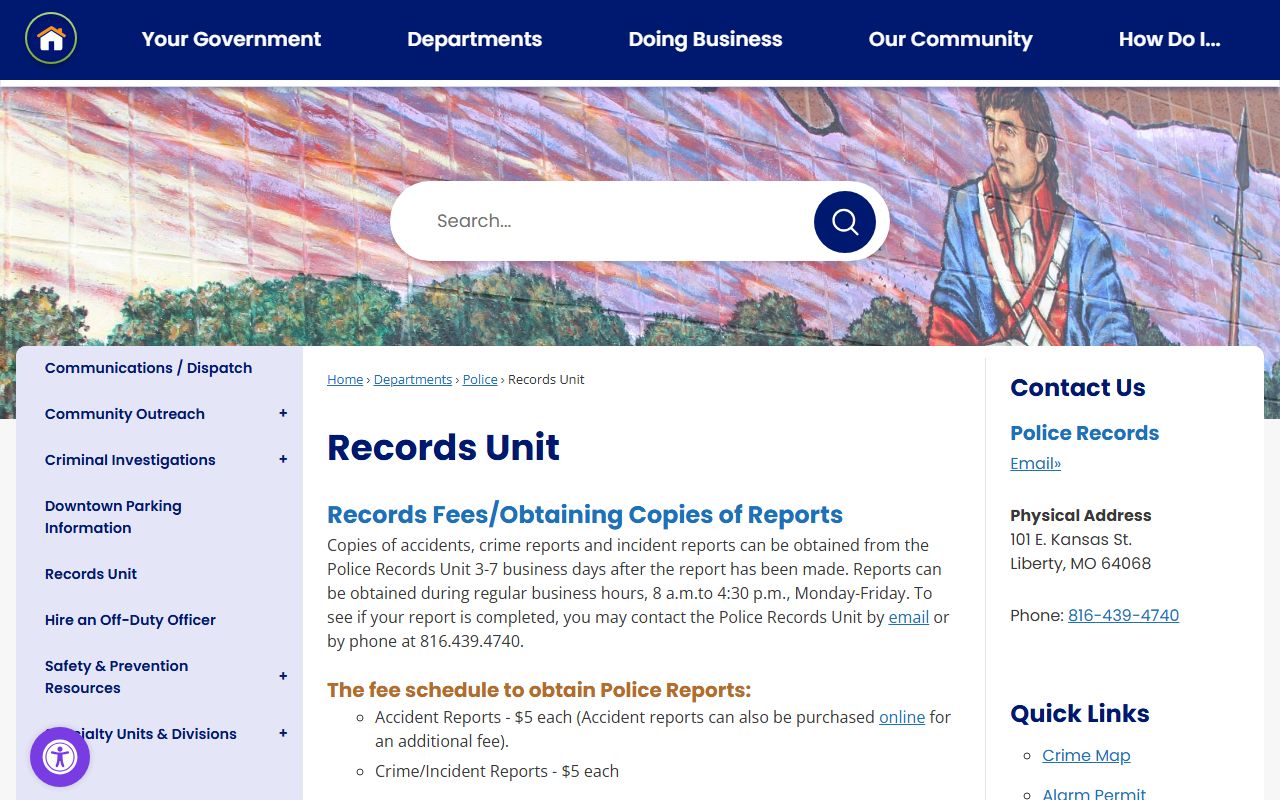This screenshot has width=1280, height=800.
Task: Click 101 E. Kansas St. address text
Action: click(x=1071, y=539)
